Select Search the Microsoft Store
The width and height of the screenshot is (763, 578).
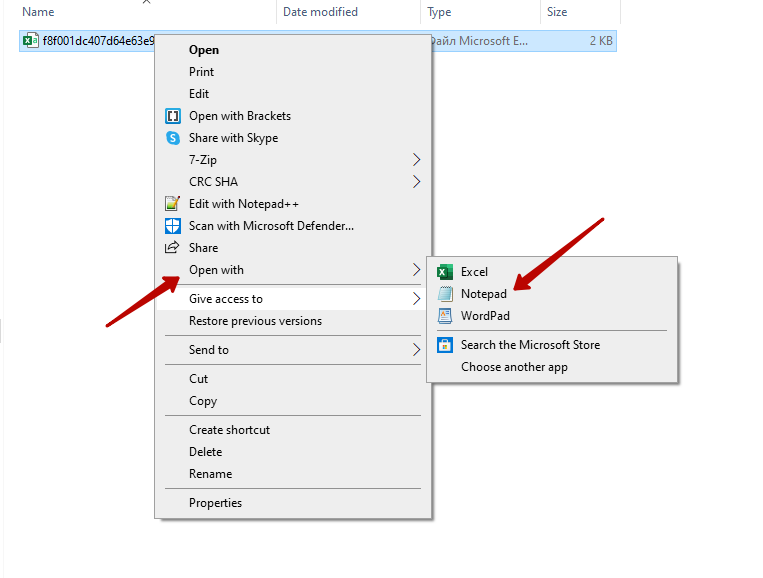[x=552, y=345]
